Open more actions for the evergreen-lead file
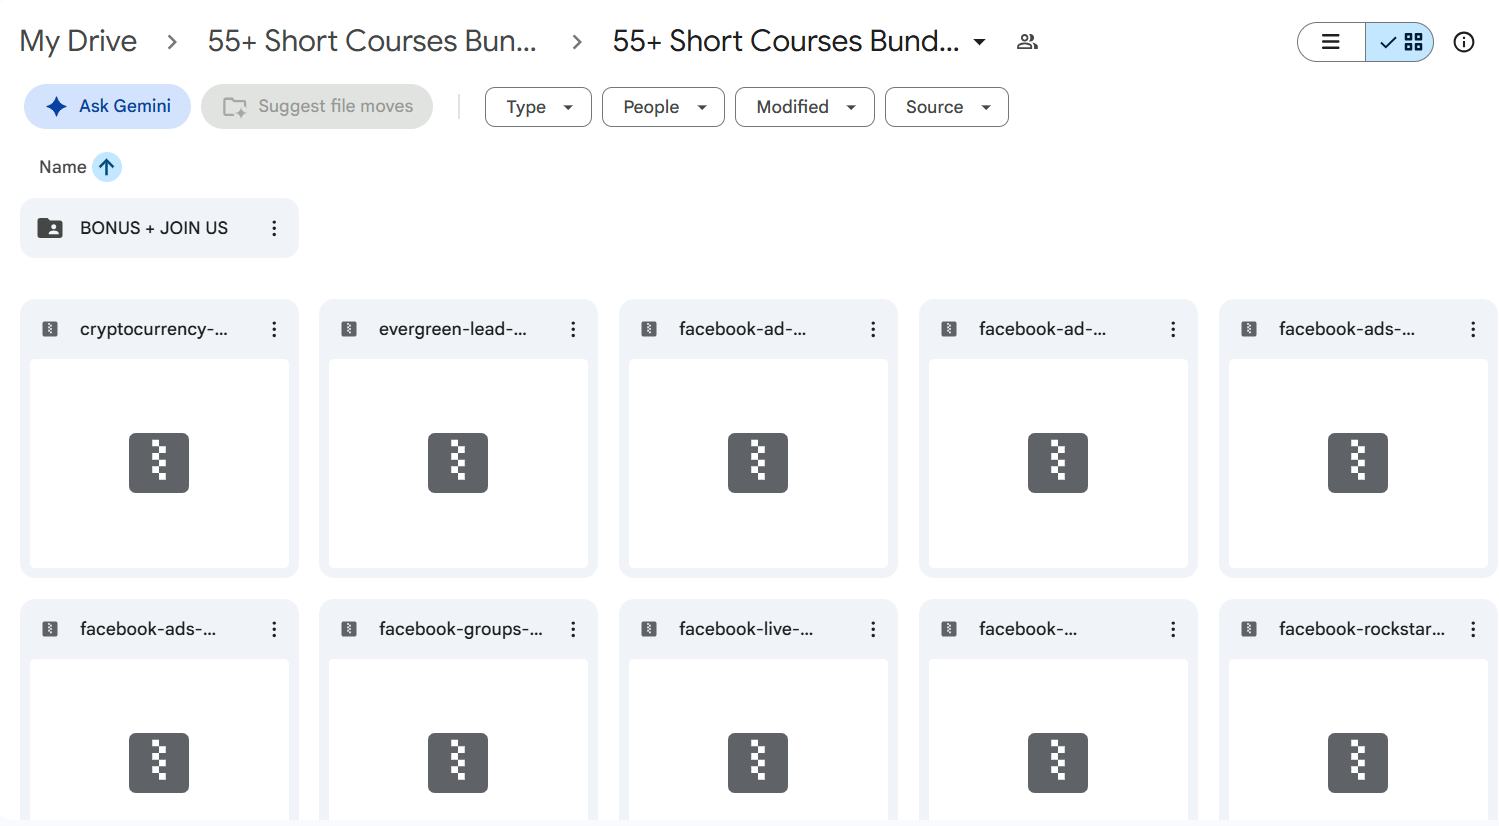The width and height of the screenshot is (1499, 826). click(573, 329)
